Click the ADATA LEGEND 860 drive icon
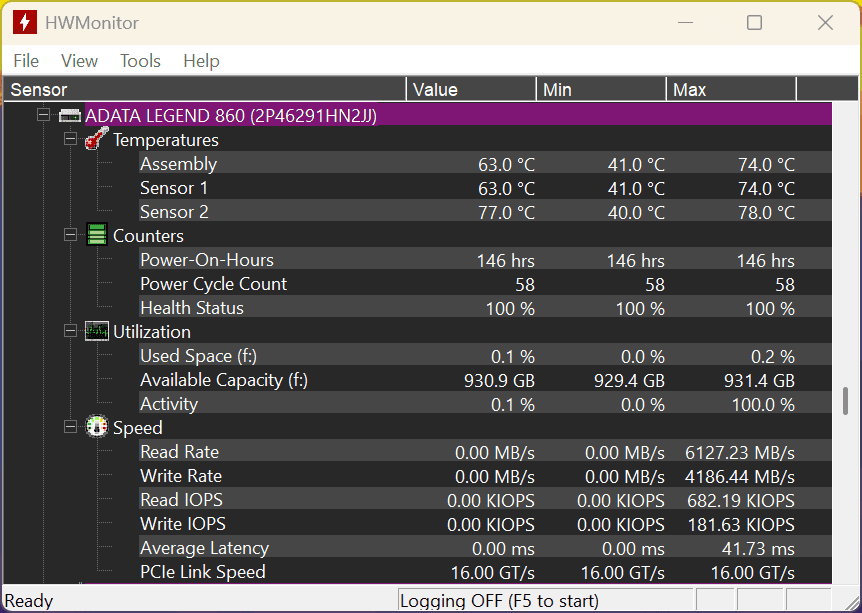 coord(70,115)
